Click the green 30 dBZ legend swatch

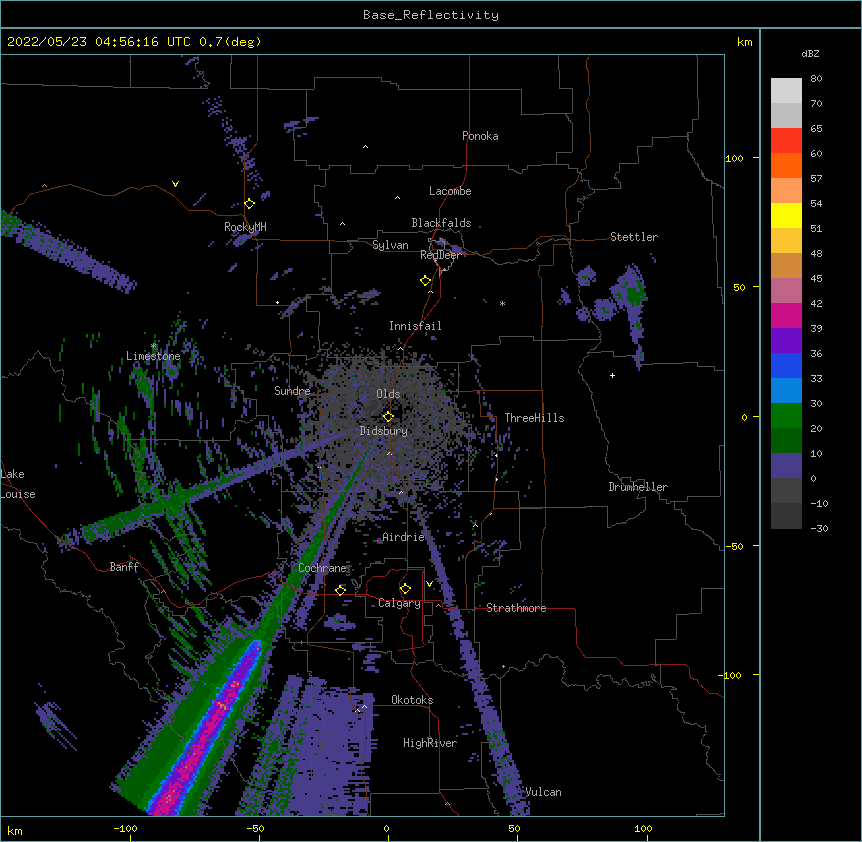(x=786, y=416)
